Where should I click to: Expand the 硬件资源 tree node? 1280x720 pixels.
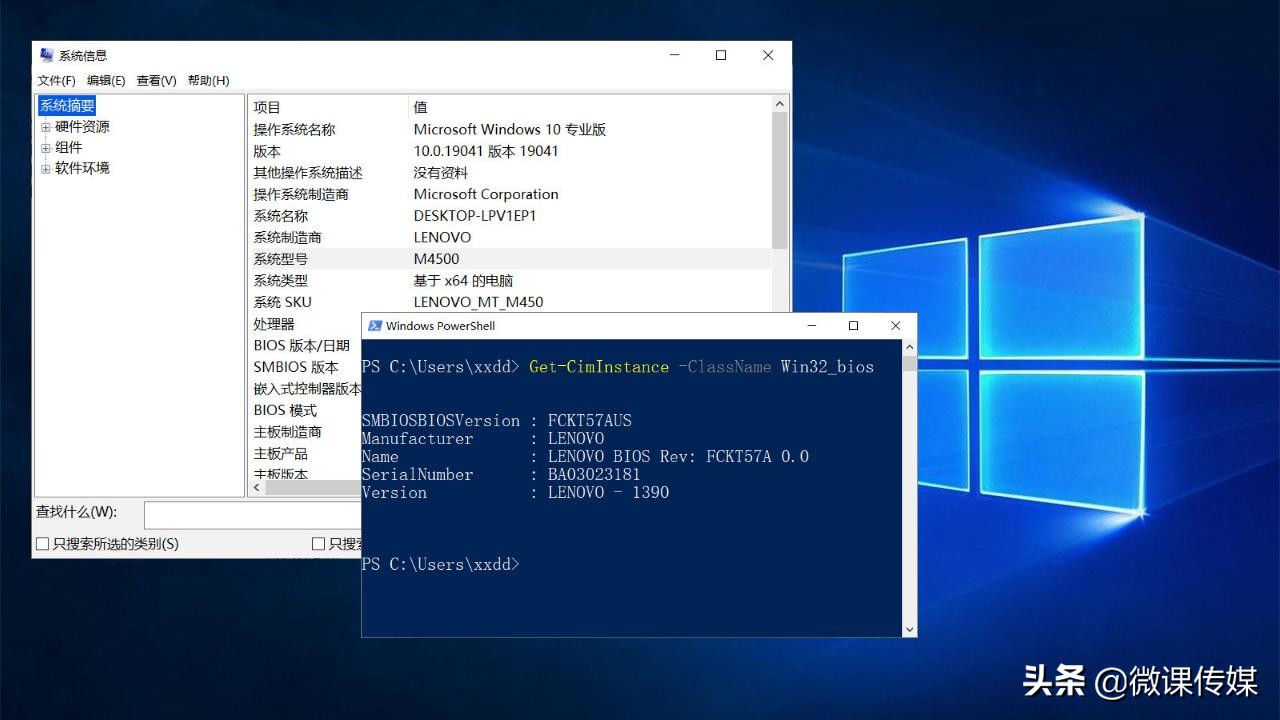point(47,126)
